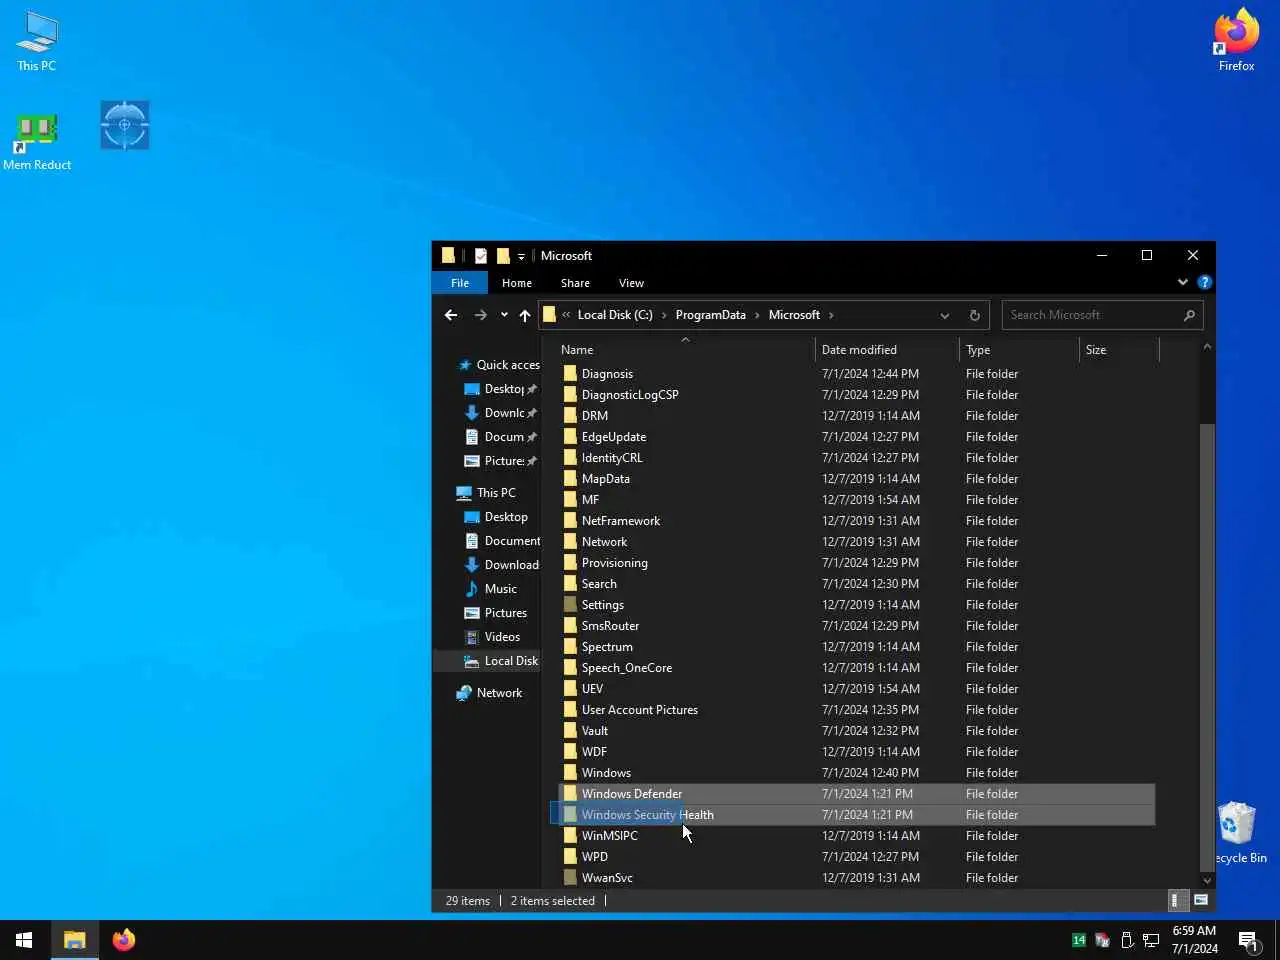
Task: Sort by Type column header
Action: (x=1020, y=350)
